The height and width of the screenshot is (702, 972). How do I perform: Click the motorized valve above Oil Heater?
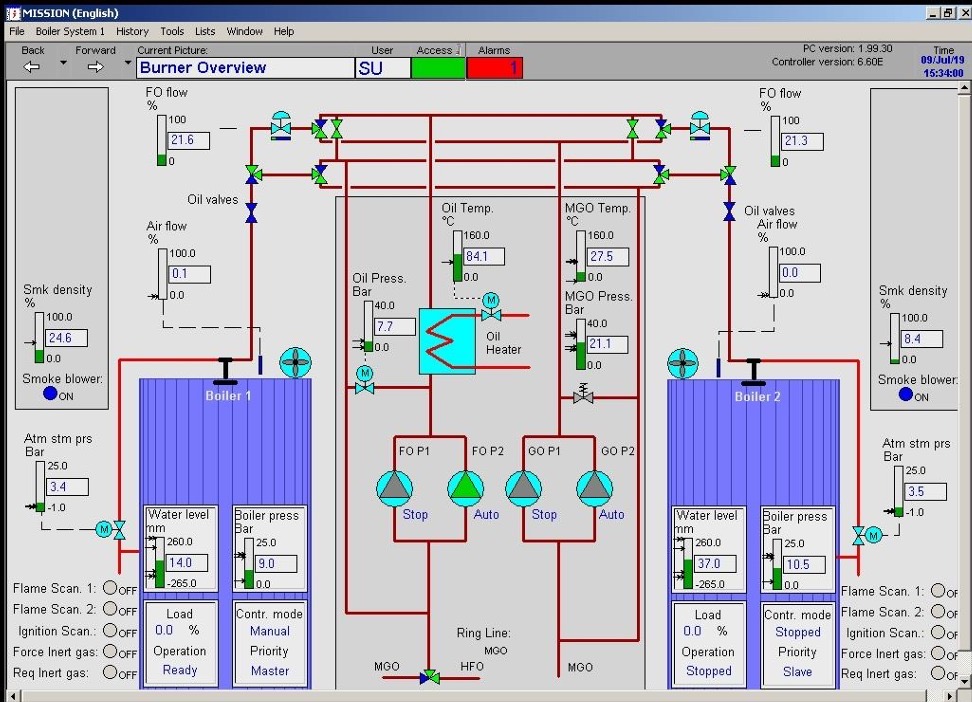click(491, 308)
